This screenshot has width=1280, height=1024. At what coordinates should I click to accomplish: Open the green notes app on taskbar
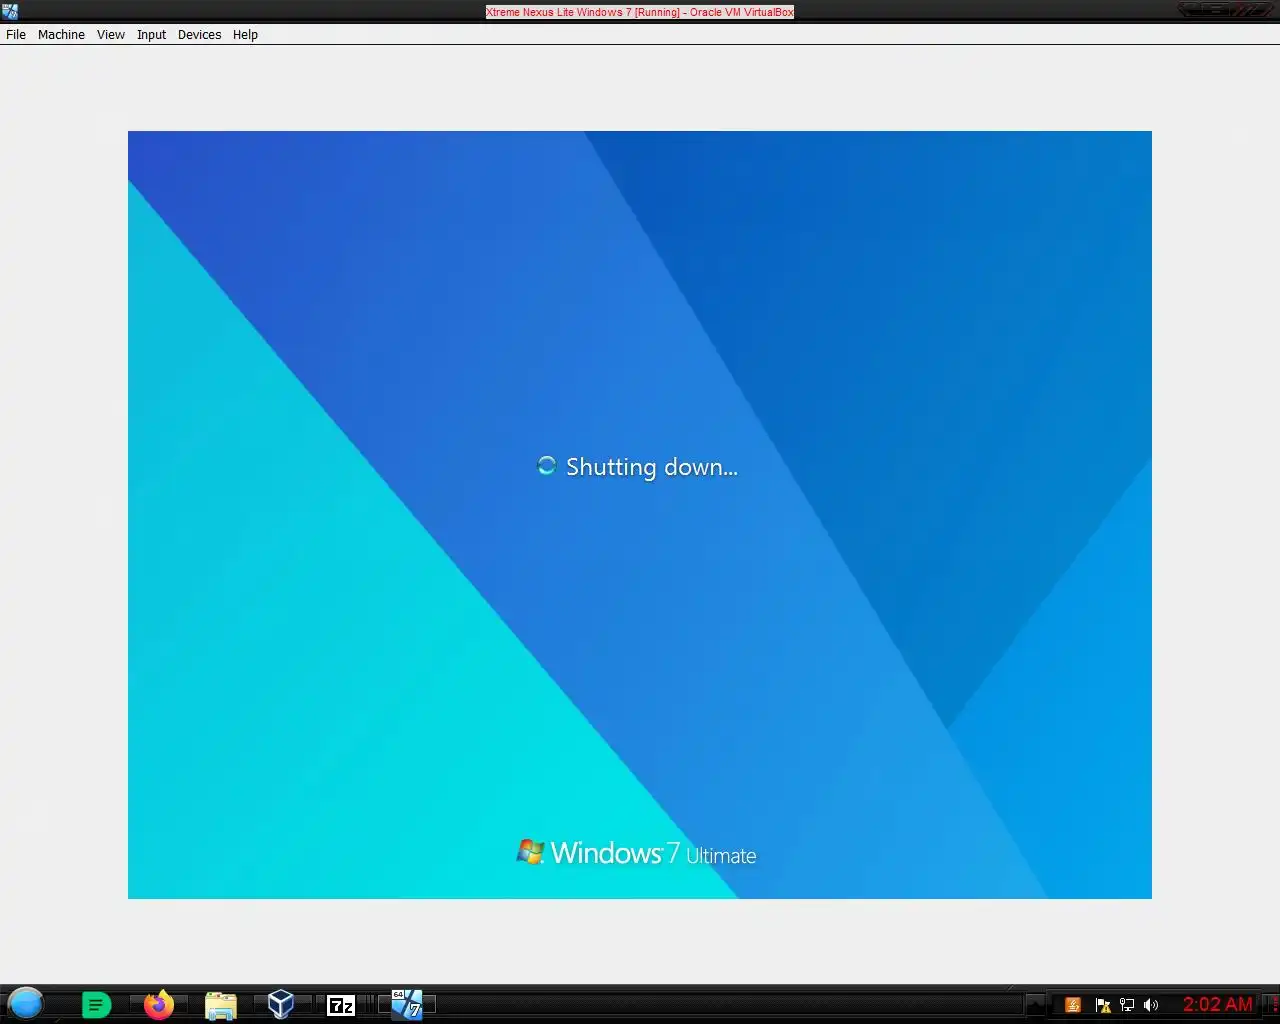96,1005
